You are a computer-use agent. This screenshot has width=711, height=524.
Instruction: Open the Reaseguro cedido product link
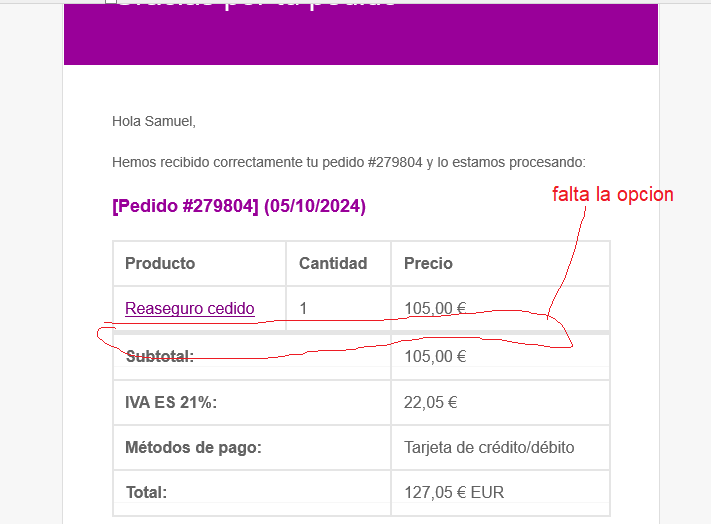click(190, 308)
